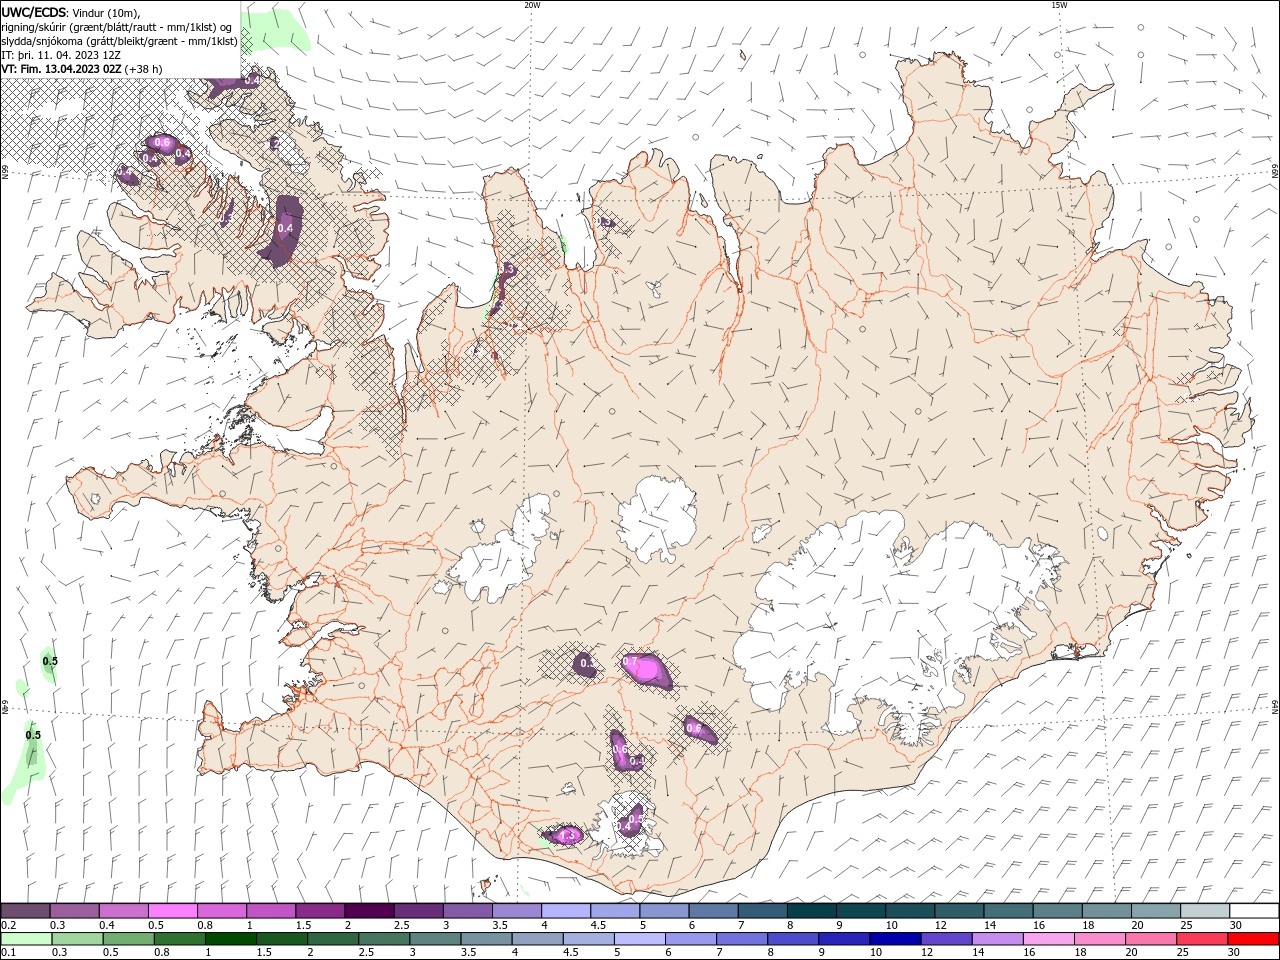Click the 'VT: Fim. 13.04.2023 02Z (+38 h)' line
1280x960 pixels.
coord(82,69)
